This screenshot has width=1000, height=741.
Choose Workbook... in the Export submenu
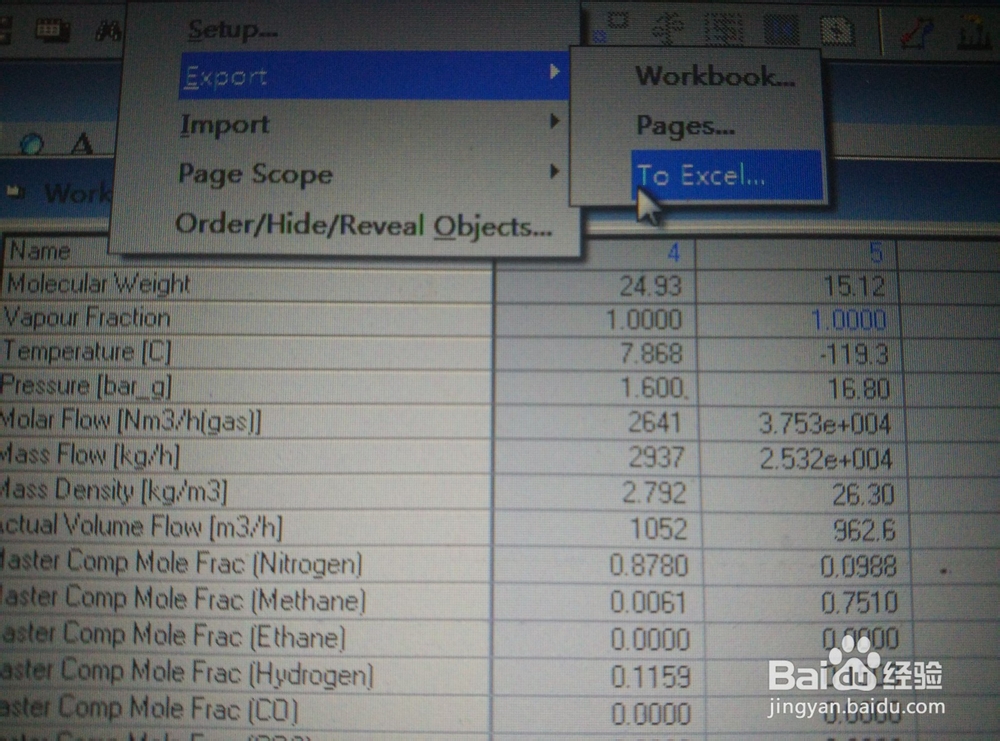pyautogui.click(x=715, y=77)
